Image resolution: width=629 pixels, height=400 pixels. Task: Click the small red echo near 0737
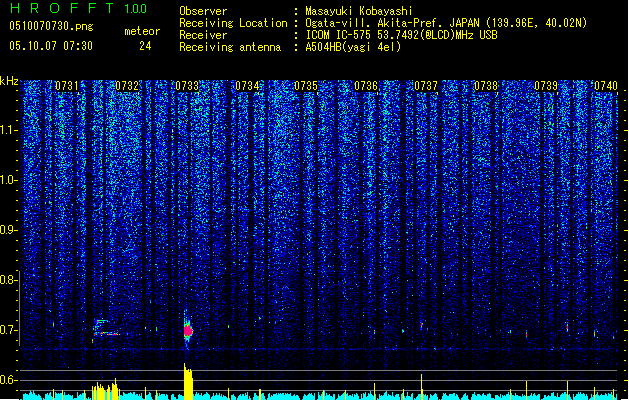(x=422, y=325)
